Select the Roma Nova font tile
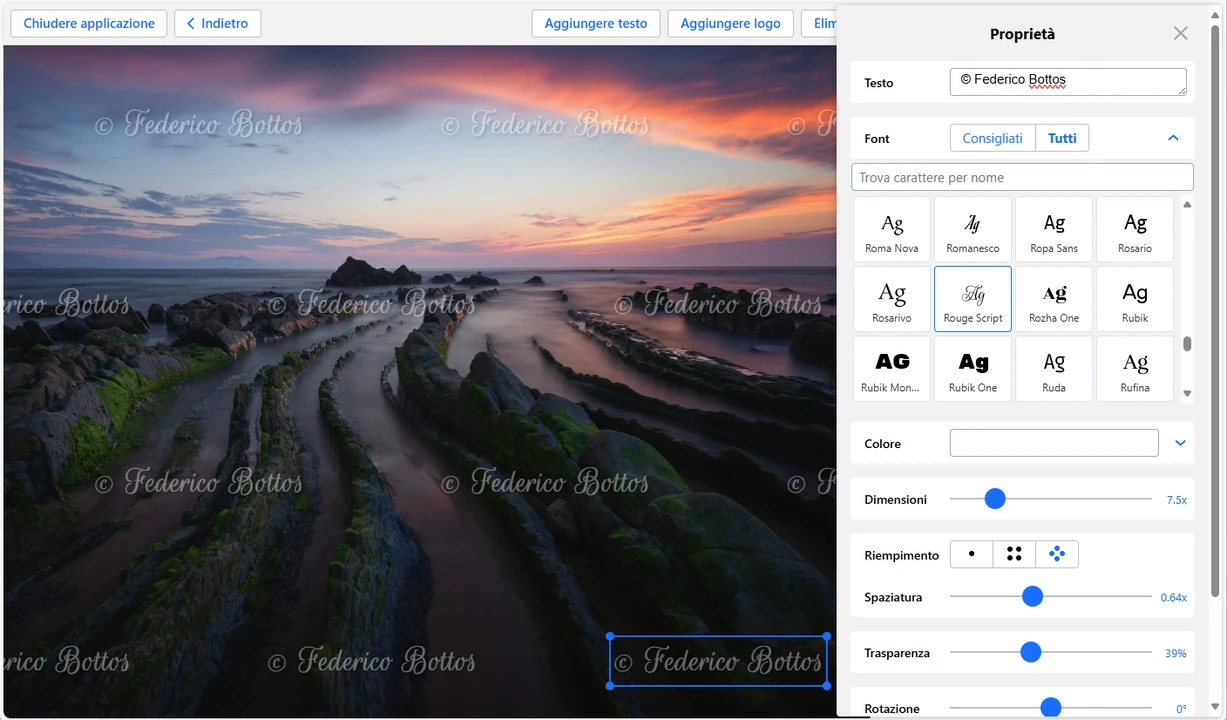 tap(891, 230)
